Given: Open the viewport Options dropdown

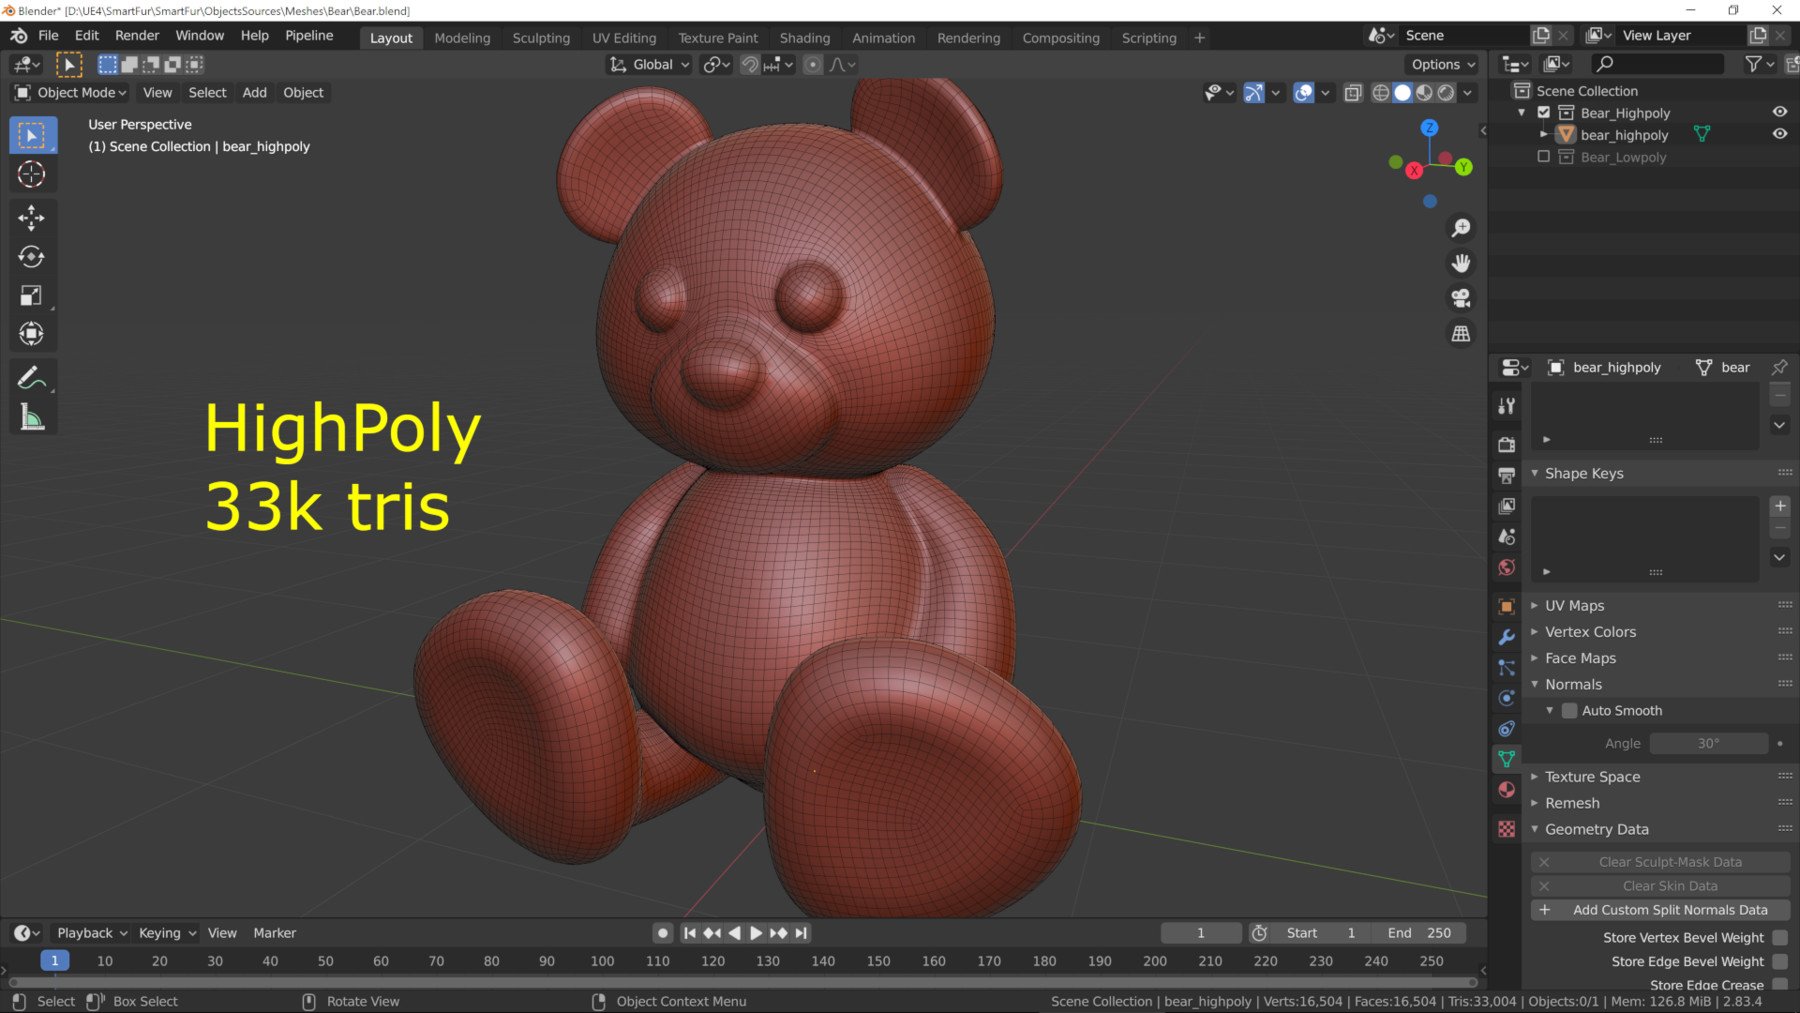Looking at the screenshot, I should [x=1442, y=65].
